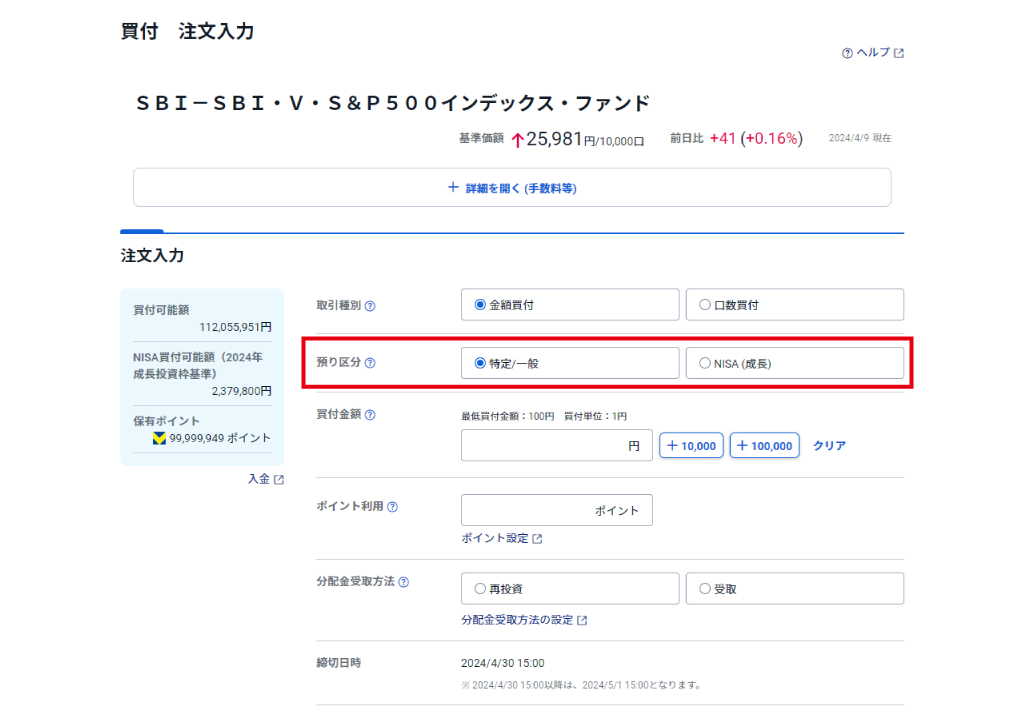Viewport: 1024px width, 714px height.
Task: Open help icon next to ポイント利用
Action: click(x=392, y=507)
